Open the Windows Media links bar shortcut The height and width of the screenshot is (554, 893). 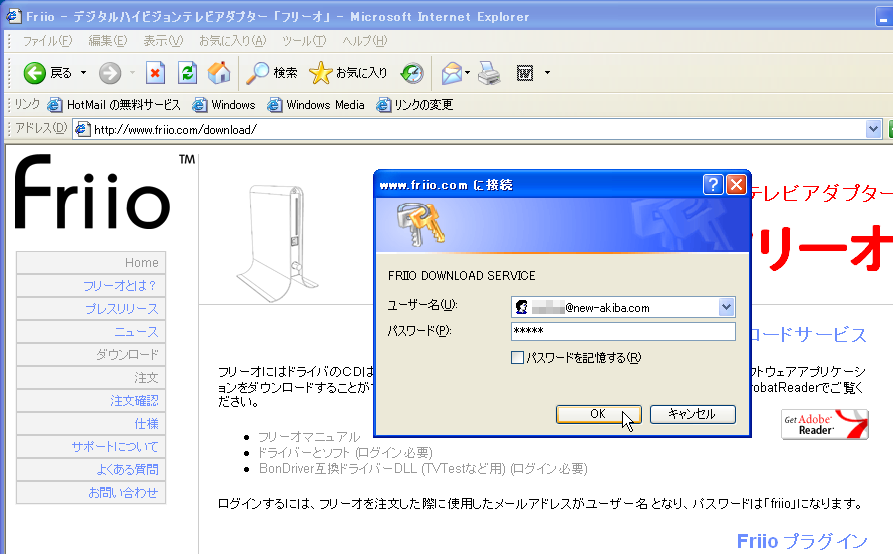(316, 105)
